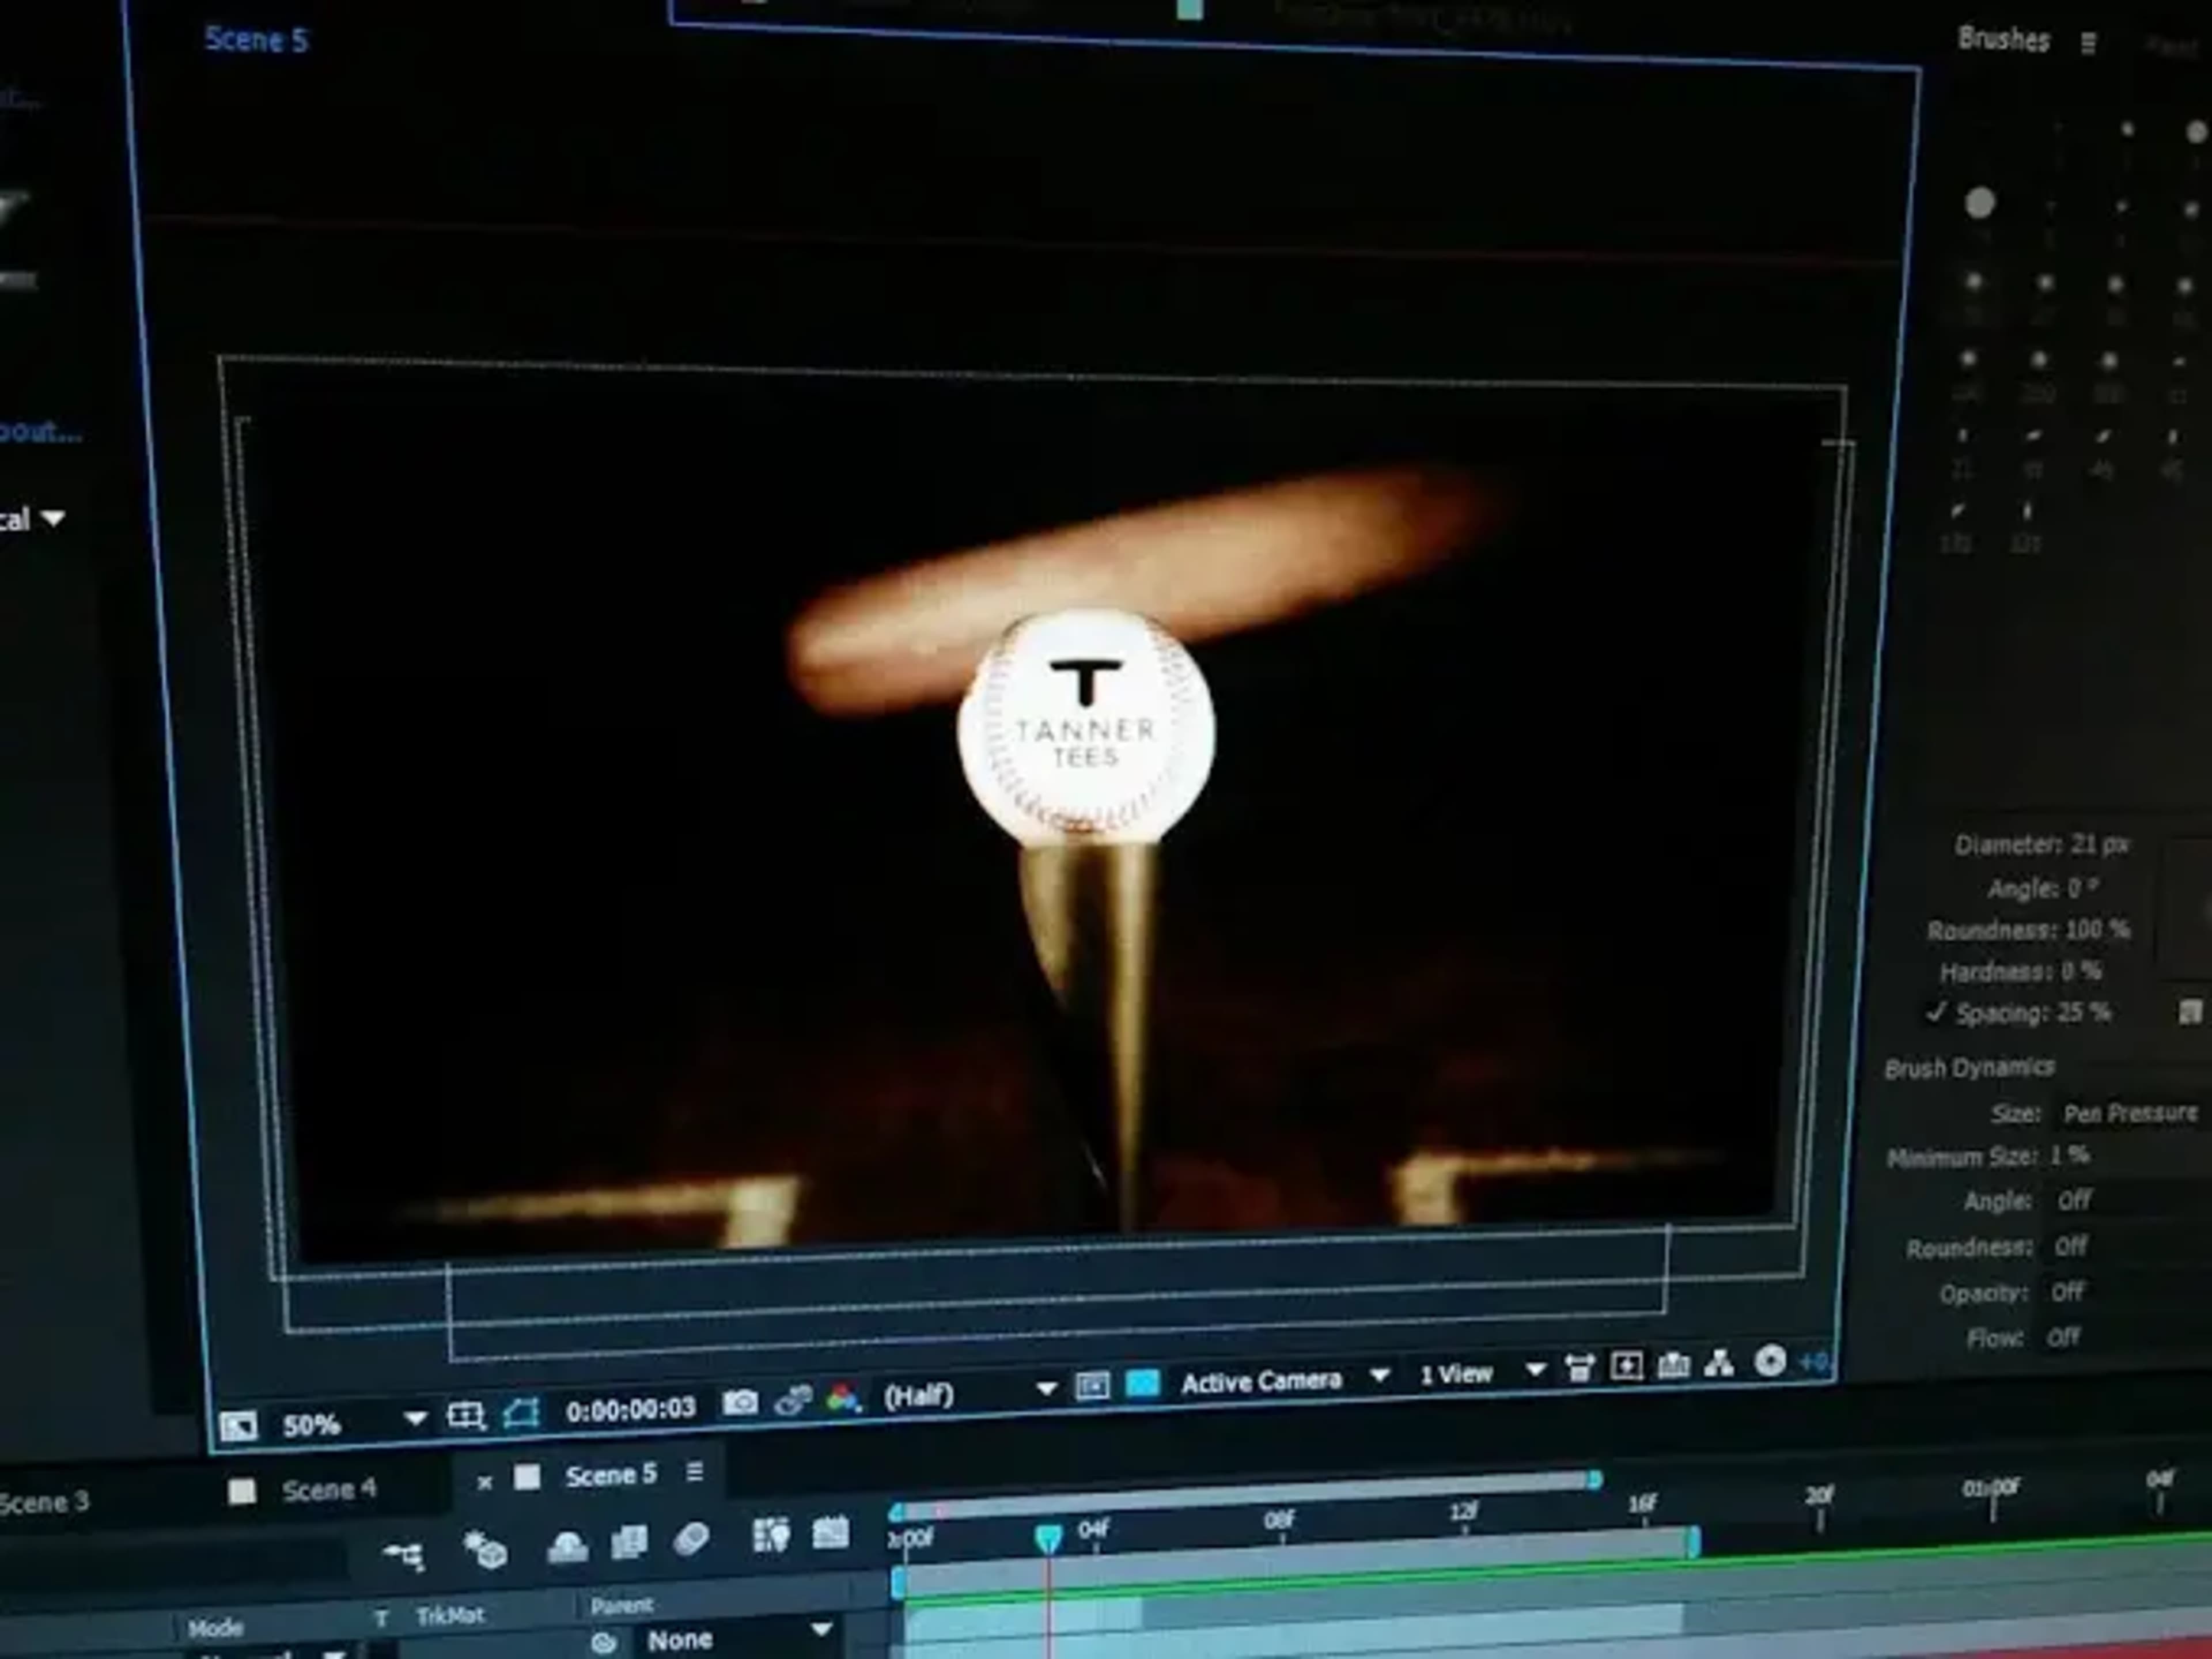Open the Choose grid and guide options icon
The height and width of the screenshot is (1659, 2212).
pos(466,1416)
